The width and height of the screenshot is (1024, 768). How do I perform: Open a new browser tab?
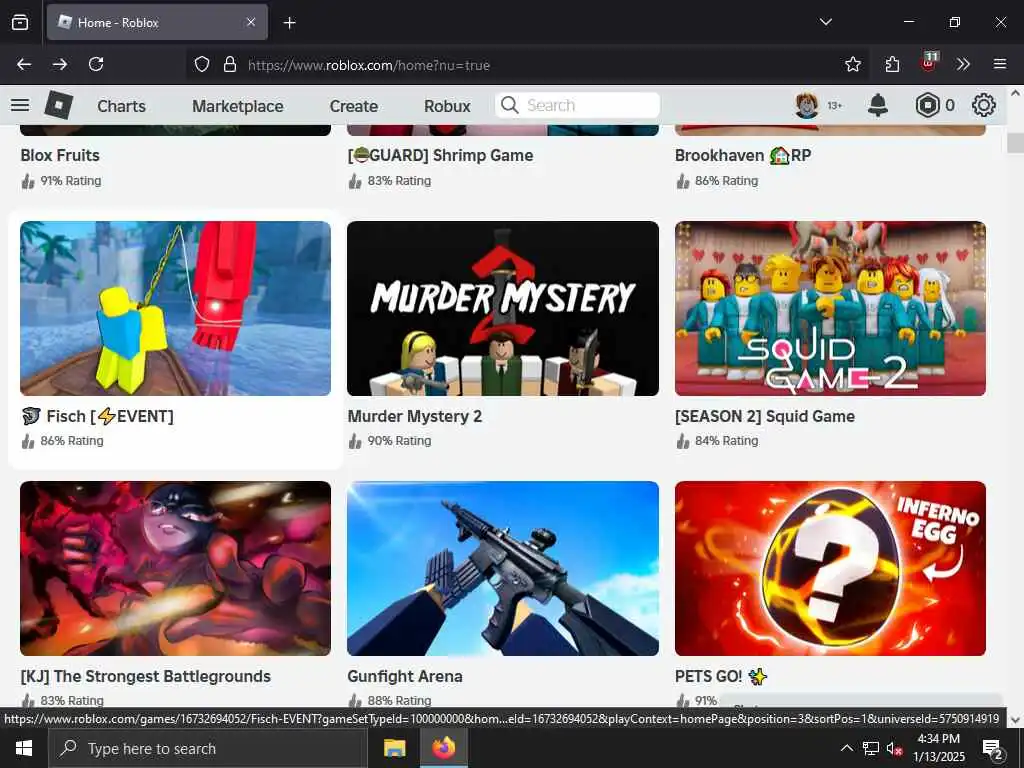[289, 23]
